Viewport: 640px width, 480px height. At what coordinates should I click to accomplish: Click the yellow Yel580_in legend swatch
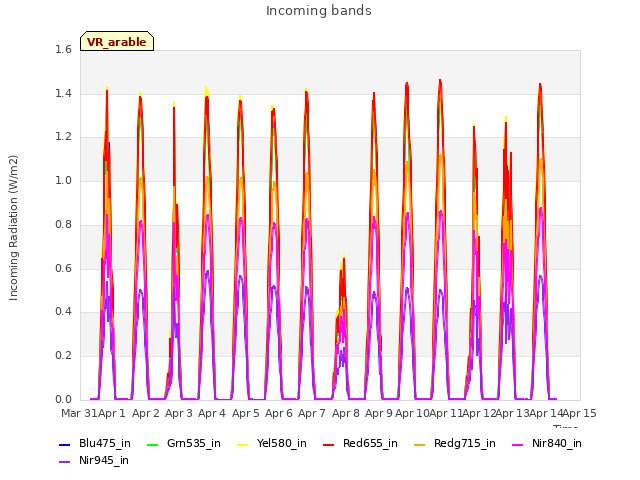pos(243,444)
